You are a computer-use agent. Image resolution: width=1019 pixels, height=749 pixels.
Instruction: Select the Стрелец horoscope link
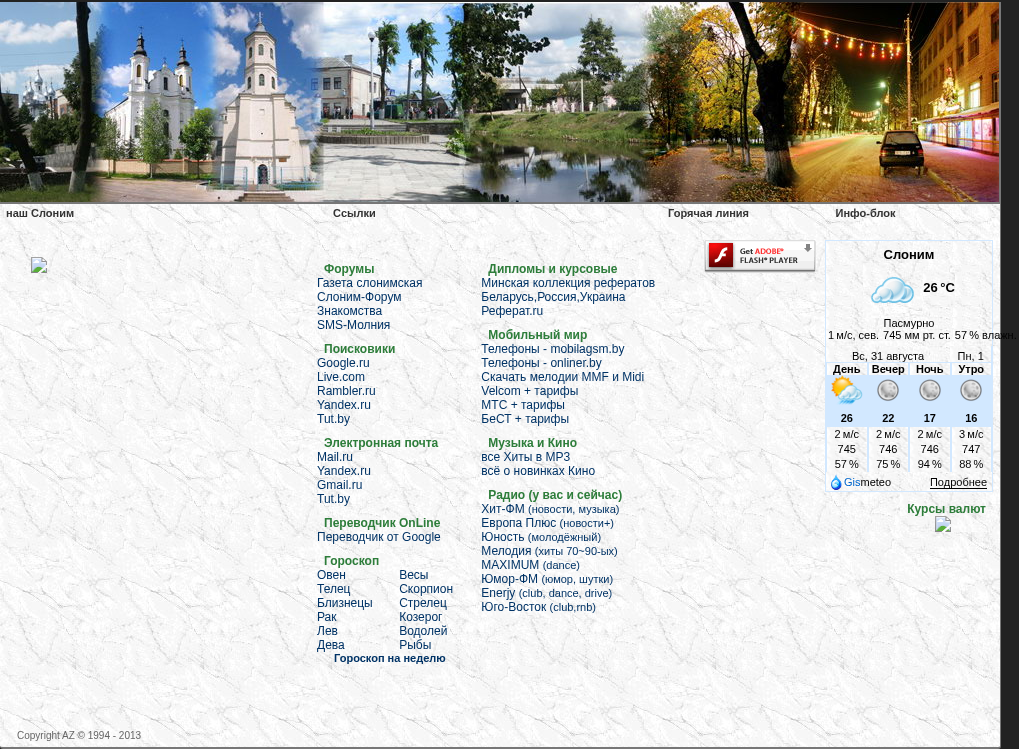click(423, 603)
